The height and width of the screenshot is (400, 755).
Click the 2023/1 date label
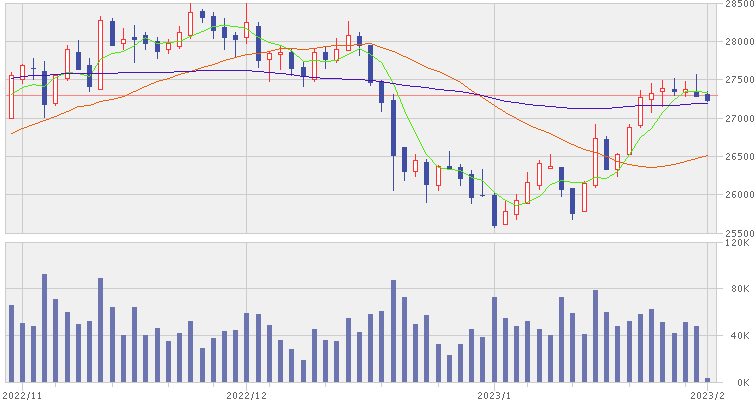coord(495,395)
